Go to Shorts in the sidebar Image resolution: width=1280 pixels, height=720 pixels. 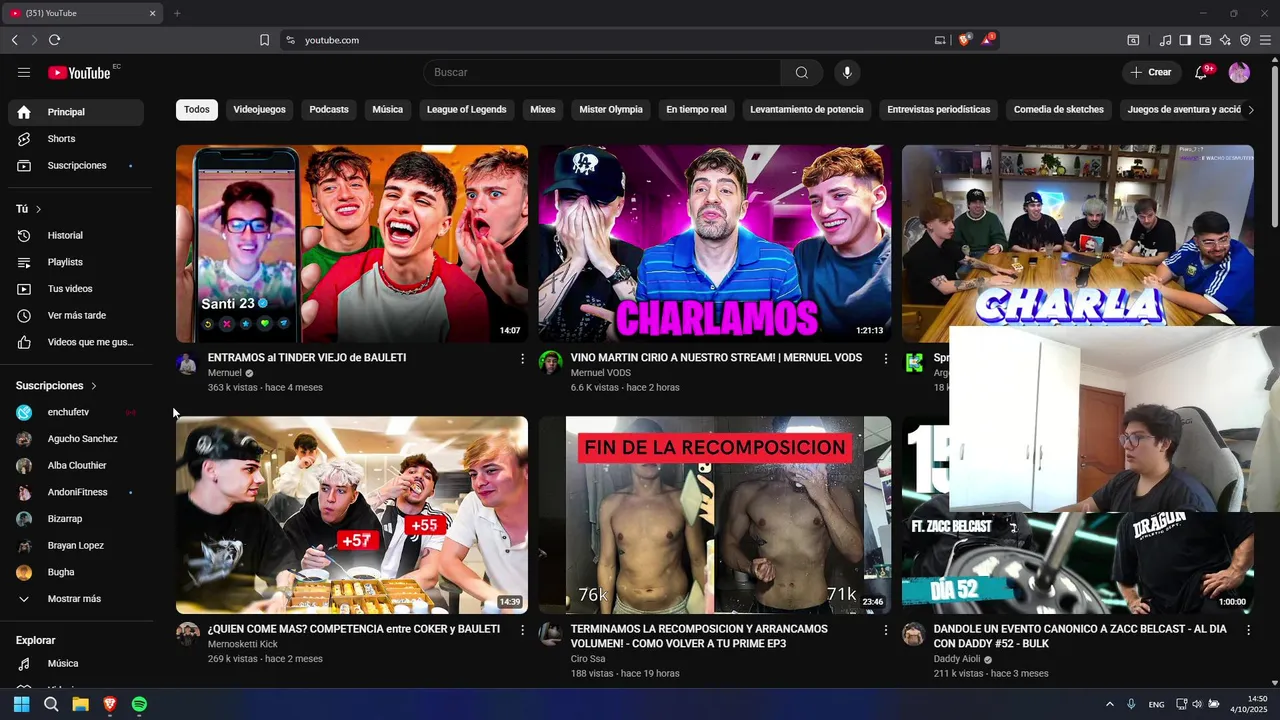point(76,139)
